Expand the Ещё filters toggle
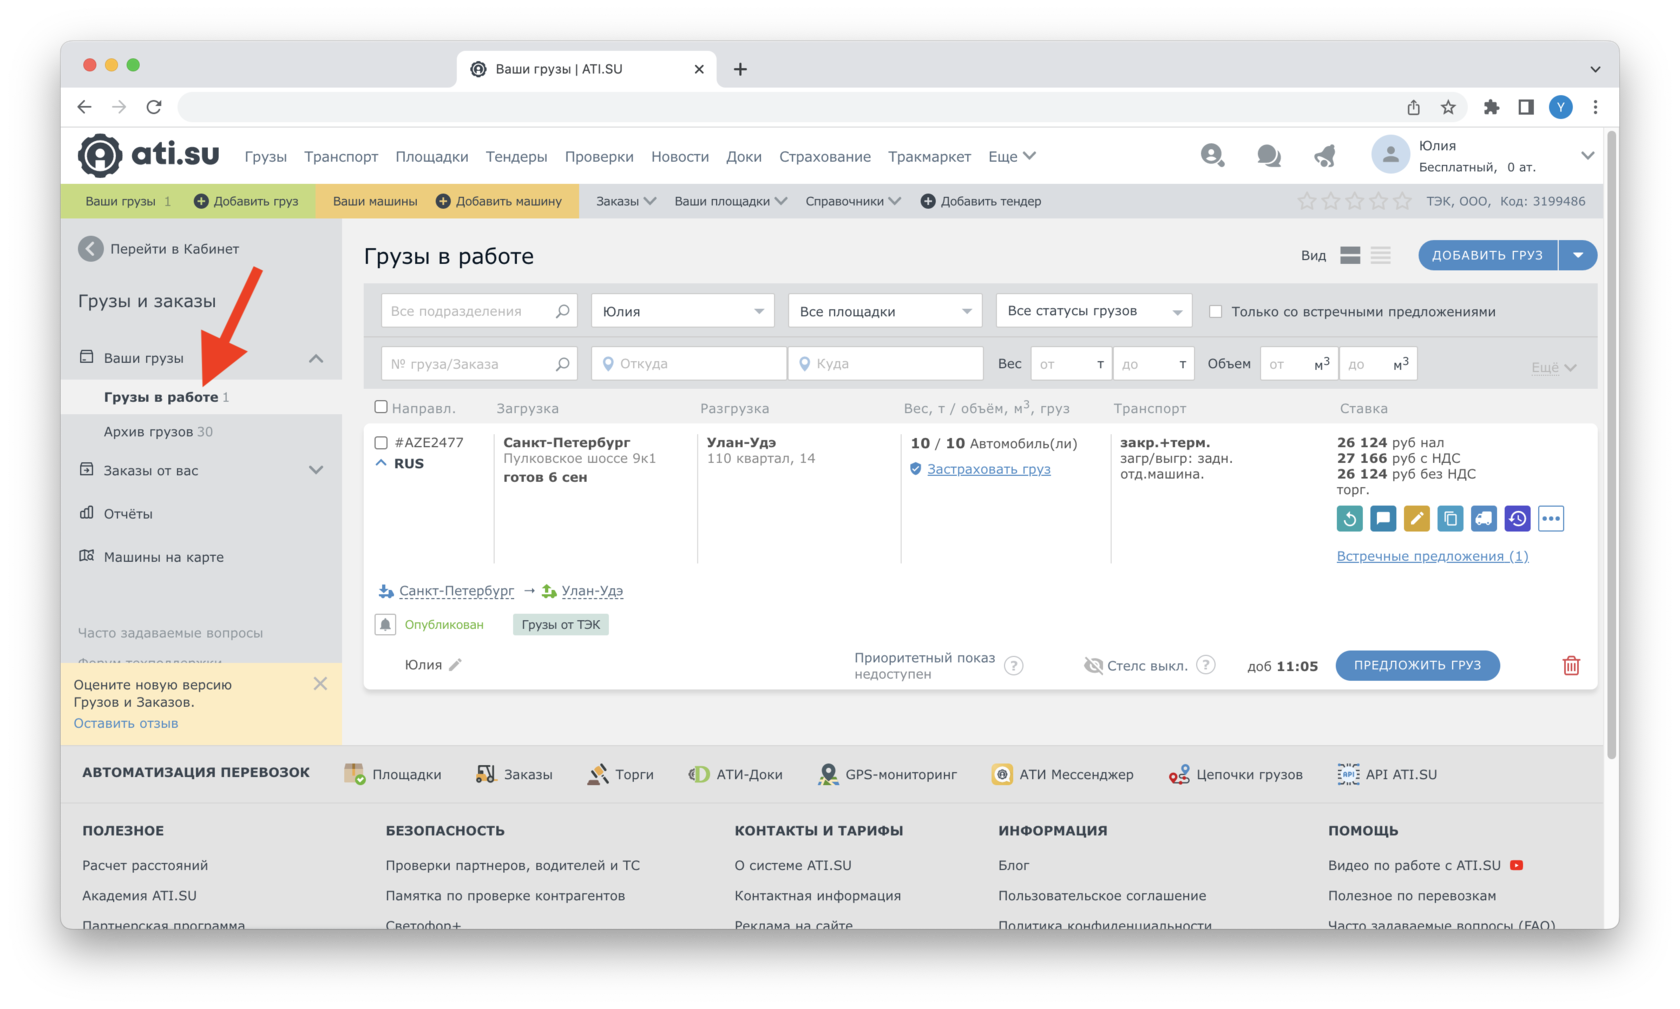The height and width of the screenshot is (1009, 1680). click(1554, 367)
